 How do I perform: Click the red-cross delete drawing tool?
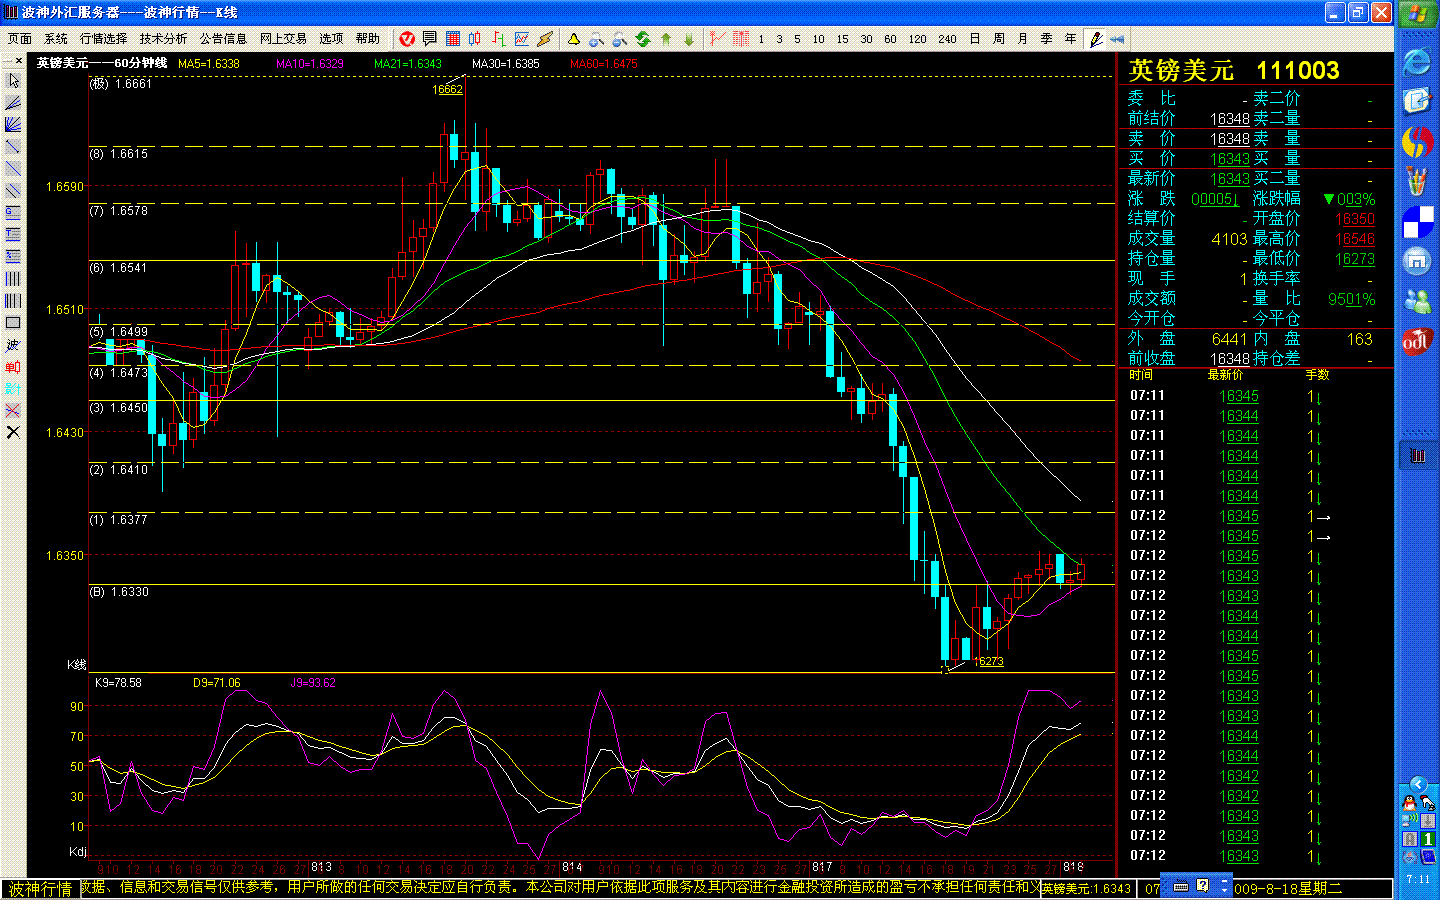(13, 411)
